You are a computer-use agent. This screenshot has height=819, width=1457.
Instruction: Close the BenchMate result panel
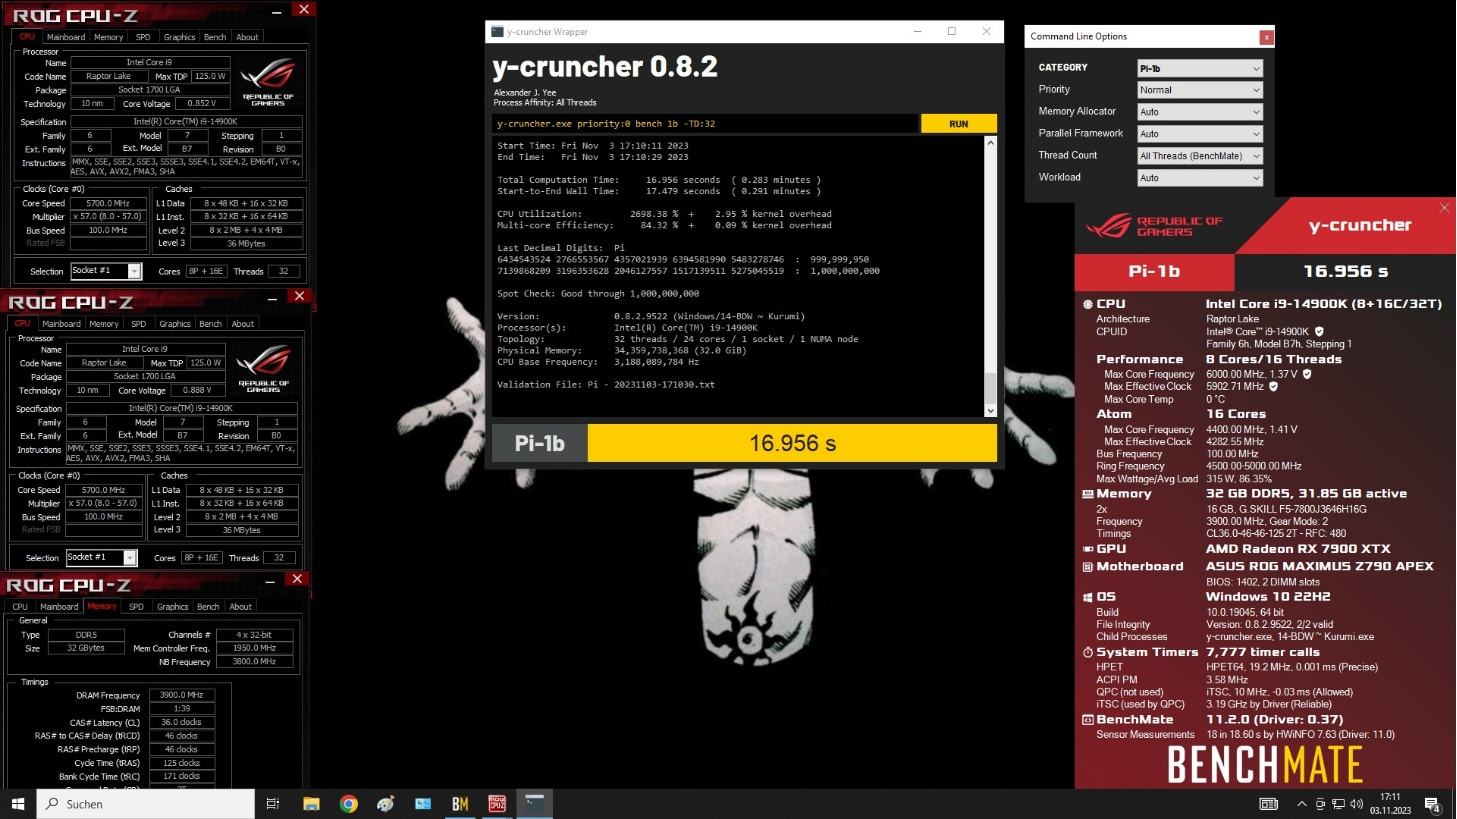pyautogui.click(x=1444, y=208)
